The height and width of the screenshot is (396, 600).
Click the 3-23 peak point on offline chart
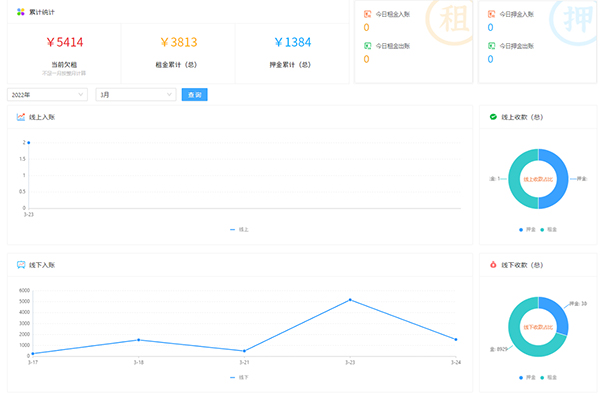tap(350, 300)
